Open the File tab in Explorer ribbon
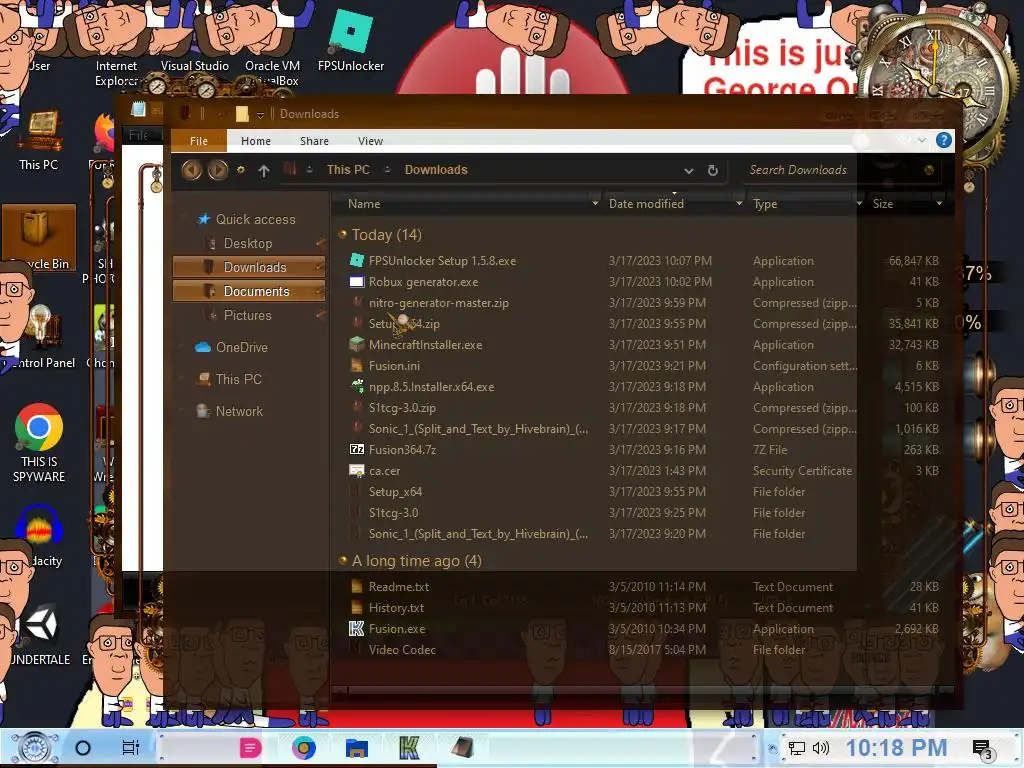 [199, 140]
